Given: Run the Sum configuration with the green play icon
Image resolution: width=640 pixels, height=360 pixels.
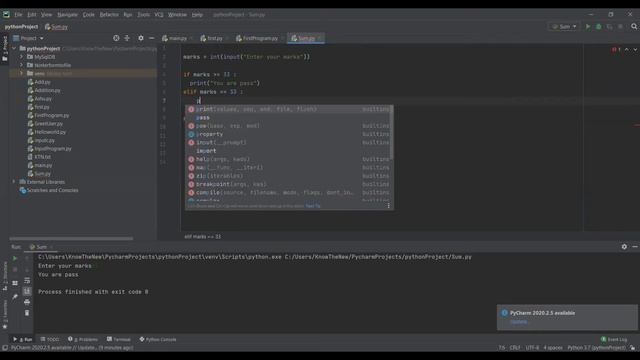Looking at the screenshot, I should 588,27.
